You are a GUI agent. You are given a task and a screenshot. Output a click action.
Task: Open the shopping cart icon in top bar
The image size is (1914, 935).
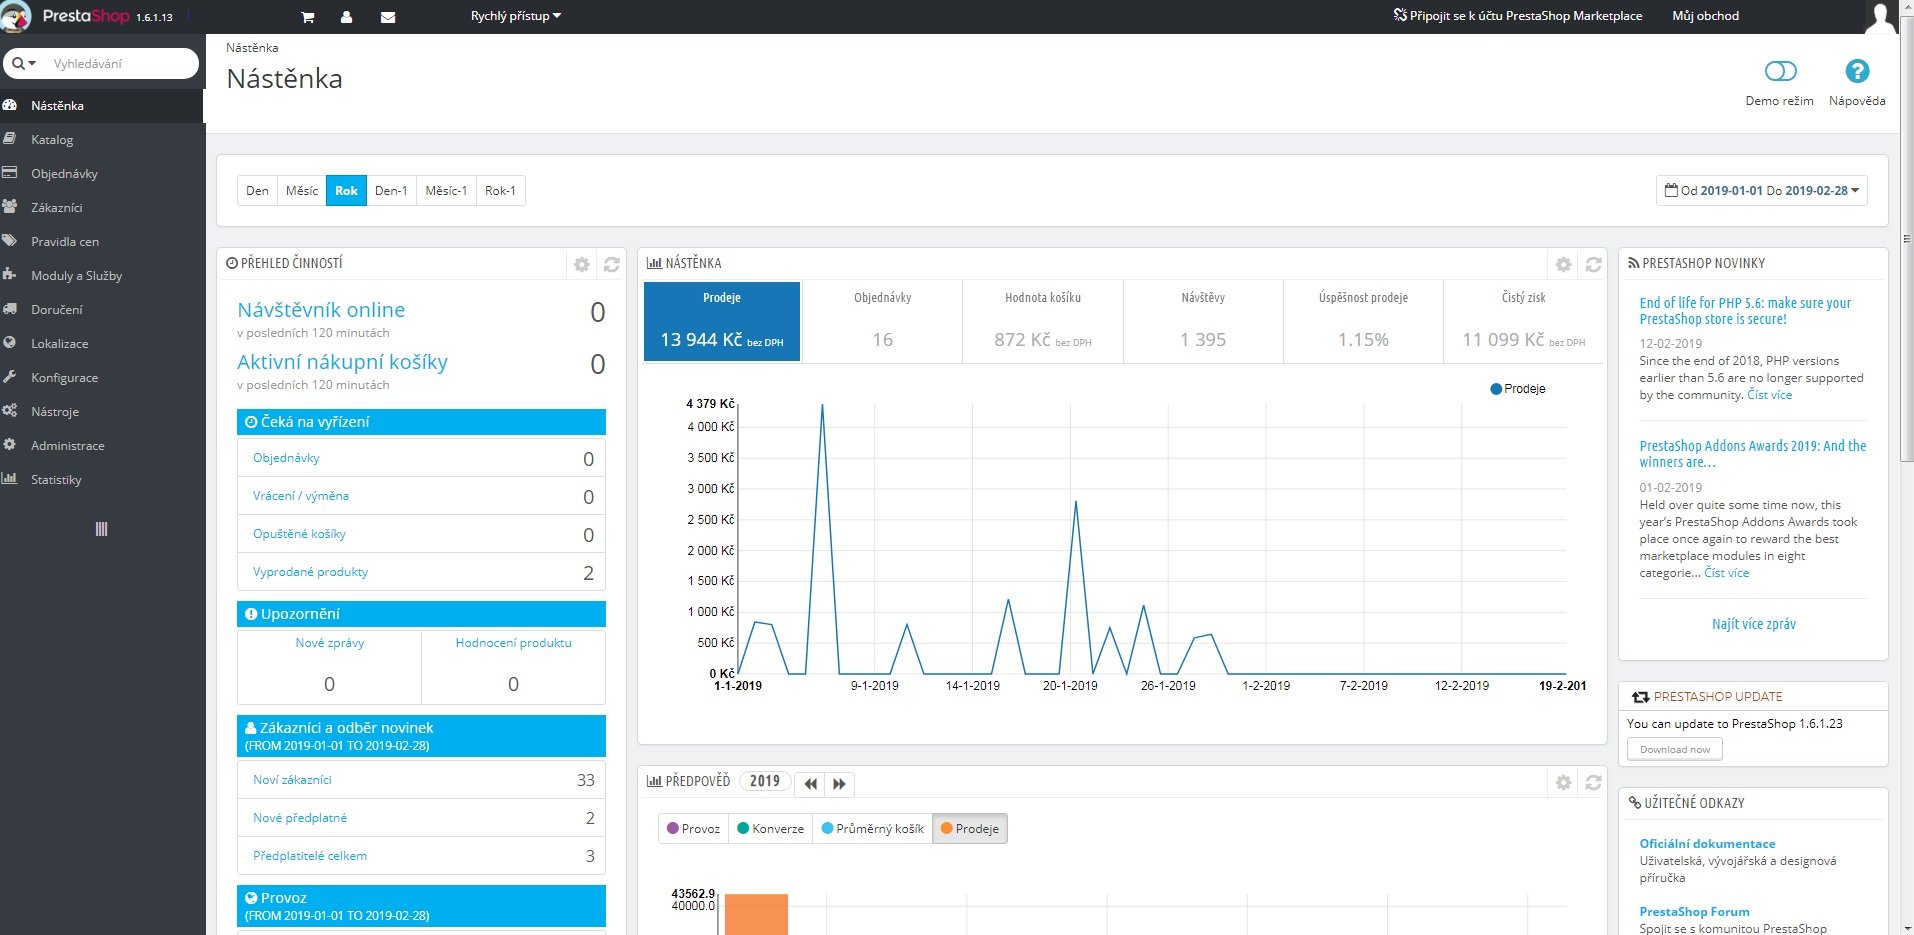[x=307, y=17]
